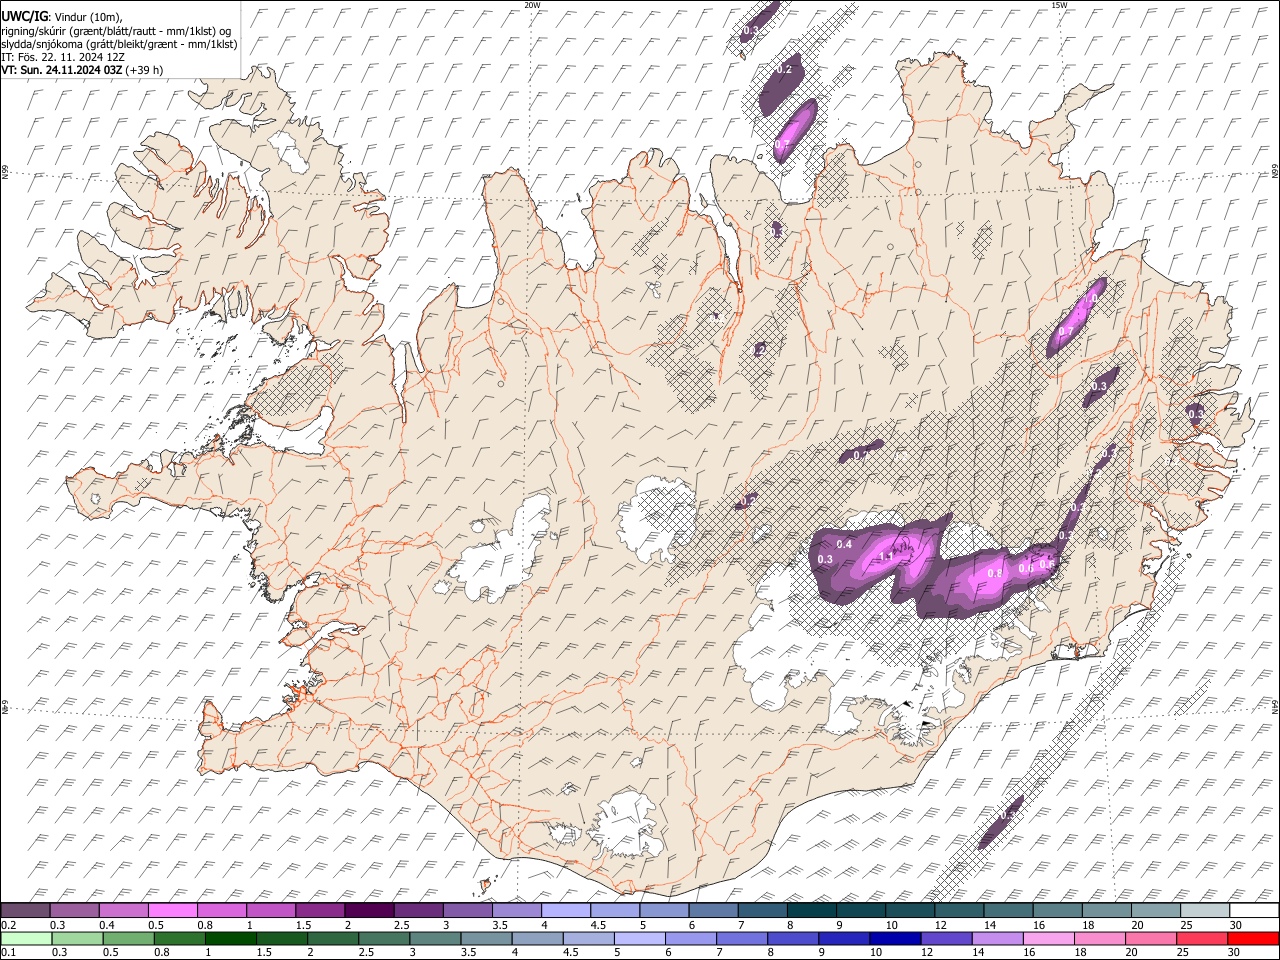The image size is (1280, 960).
Task: Click the (+39 h) forecast offset text
Action: (144, 70)
